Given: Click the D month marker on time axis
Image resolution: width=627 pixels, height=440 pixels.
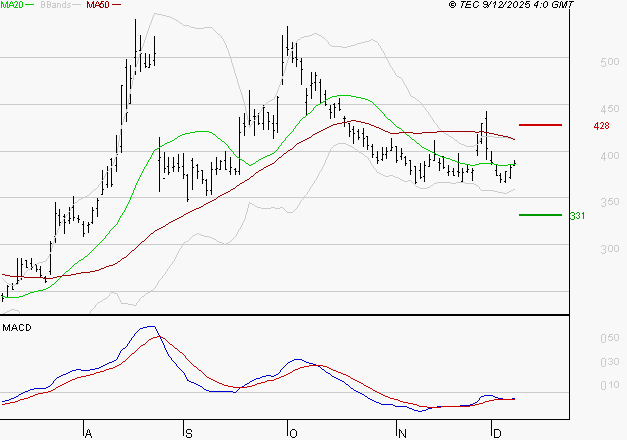Looking at the screenshot, I should [x=497, y=434].
